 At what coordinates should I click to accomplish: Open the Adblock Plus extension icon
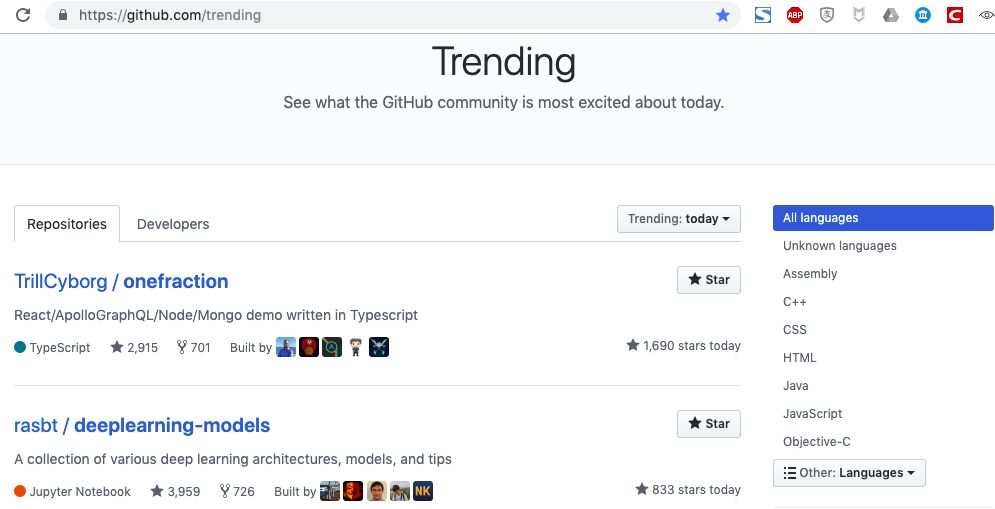coord(795,15)
